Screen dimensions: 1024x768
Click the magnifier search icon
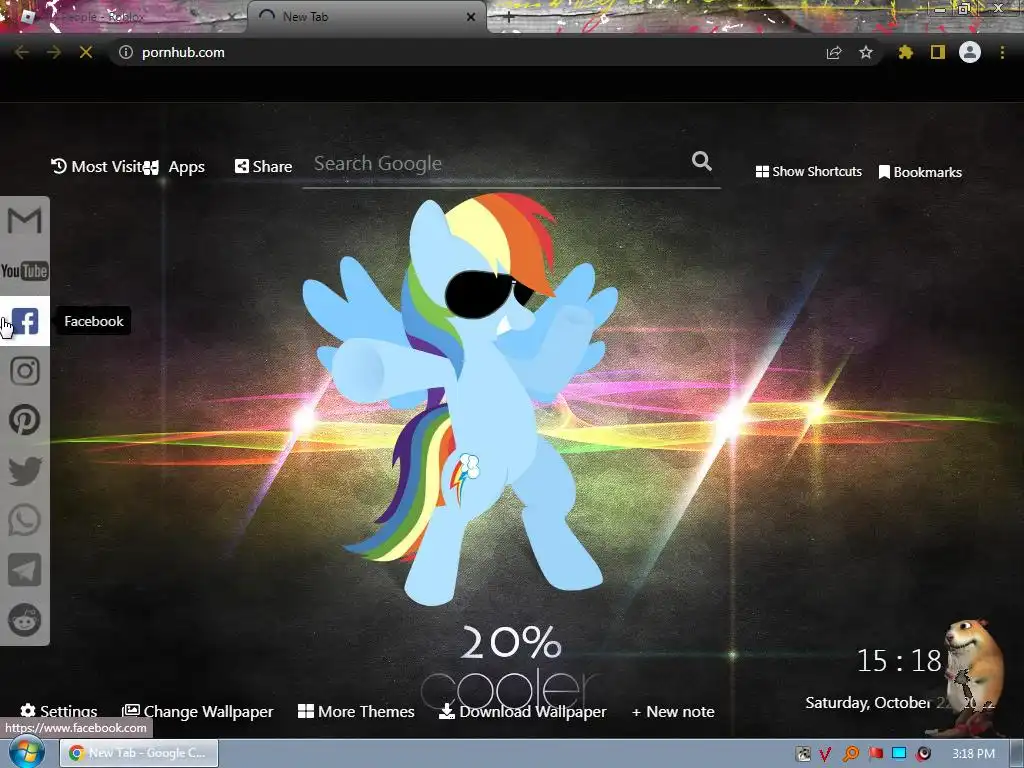pos(702,161)
